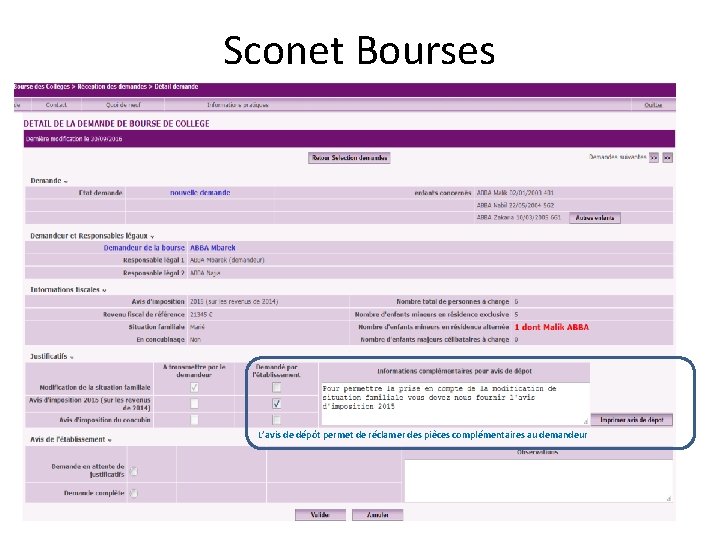Select child row 'ABBA Zakaria'
Viewport: 720px width, 540px height.
pyautogui.click(x=518, y=218)
